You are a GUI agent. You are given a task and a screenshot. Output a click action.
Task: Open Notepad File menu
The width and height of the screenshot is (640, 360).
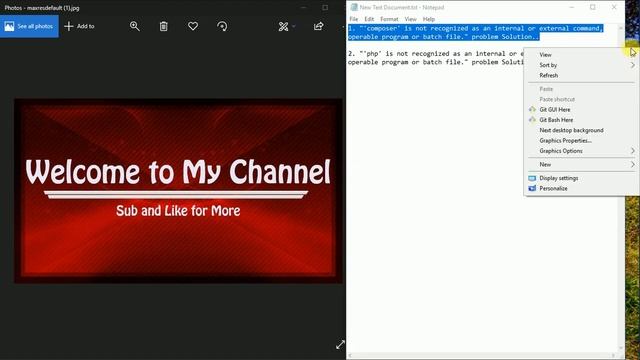tap(353, 19)
